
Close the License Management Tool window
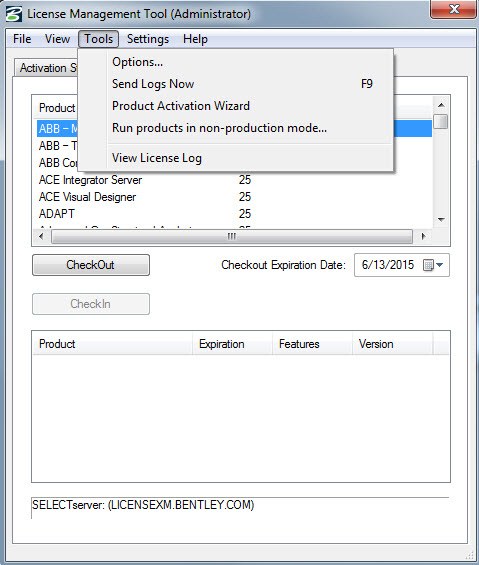click(x=454, y=9)
